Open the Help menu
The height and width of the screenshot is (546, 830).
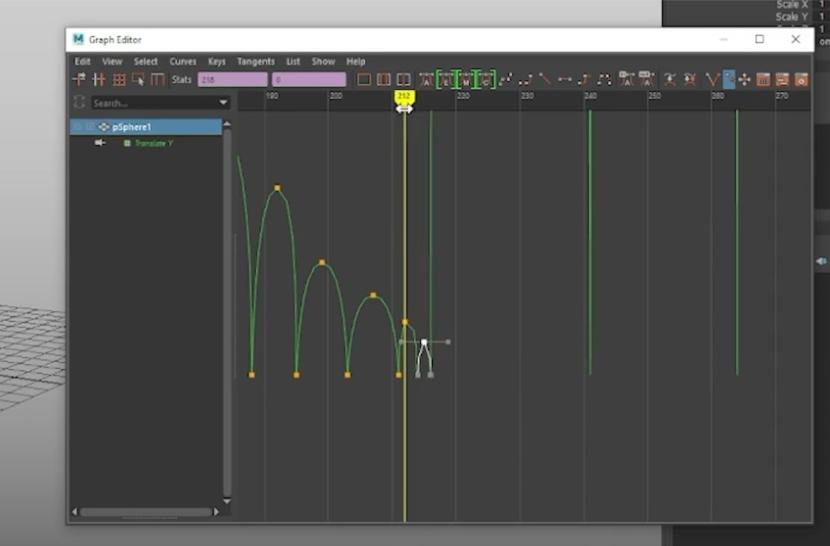[356, 61]
